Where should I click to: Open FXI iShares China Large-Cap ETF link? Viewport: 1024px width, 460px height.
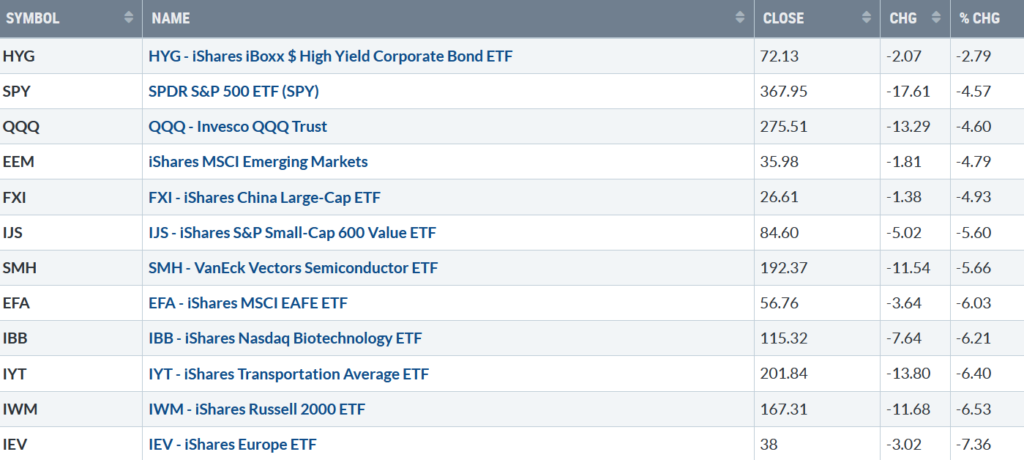coord(264,197)
